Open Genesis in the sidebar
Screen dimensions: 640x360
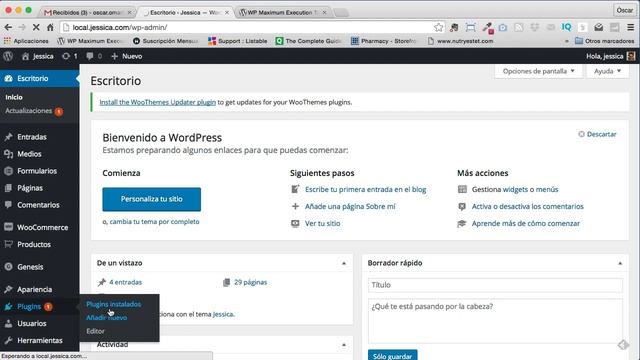pyautogui.click(x=40, y=267)
